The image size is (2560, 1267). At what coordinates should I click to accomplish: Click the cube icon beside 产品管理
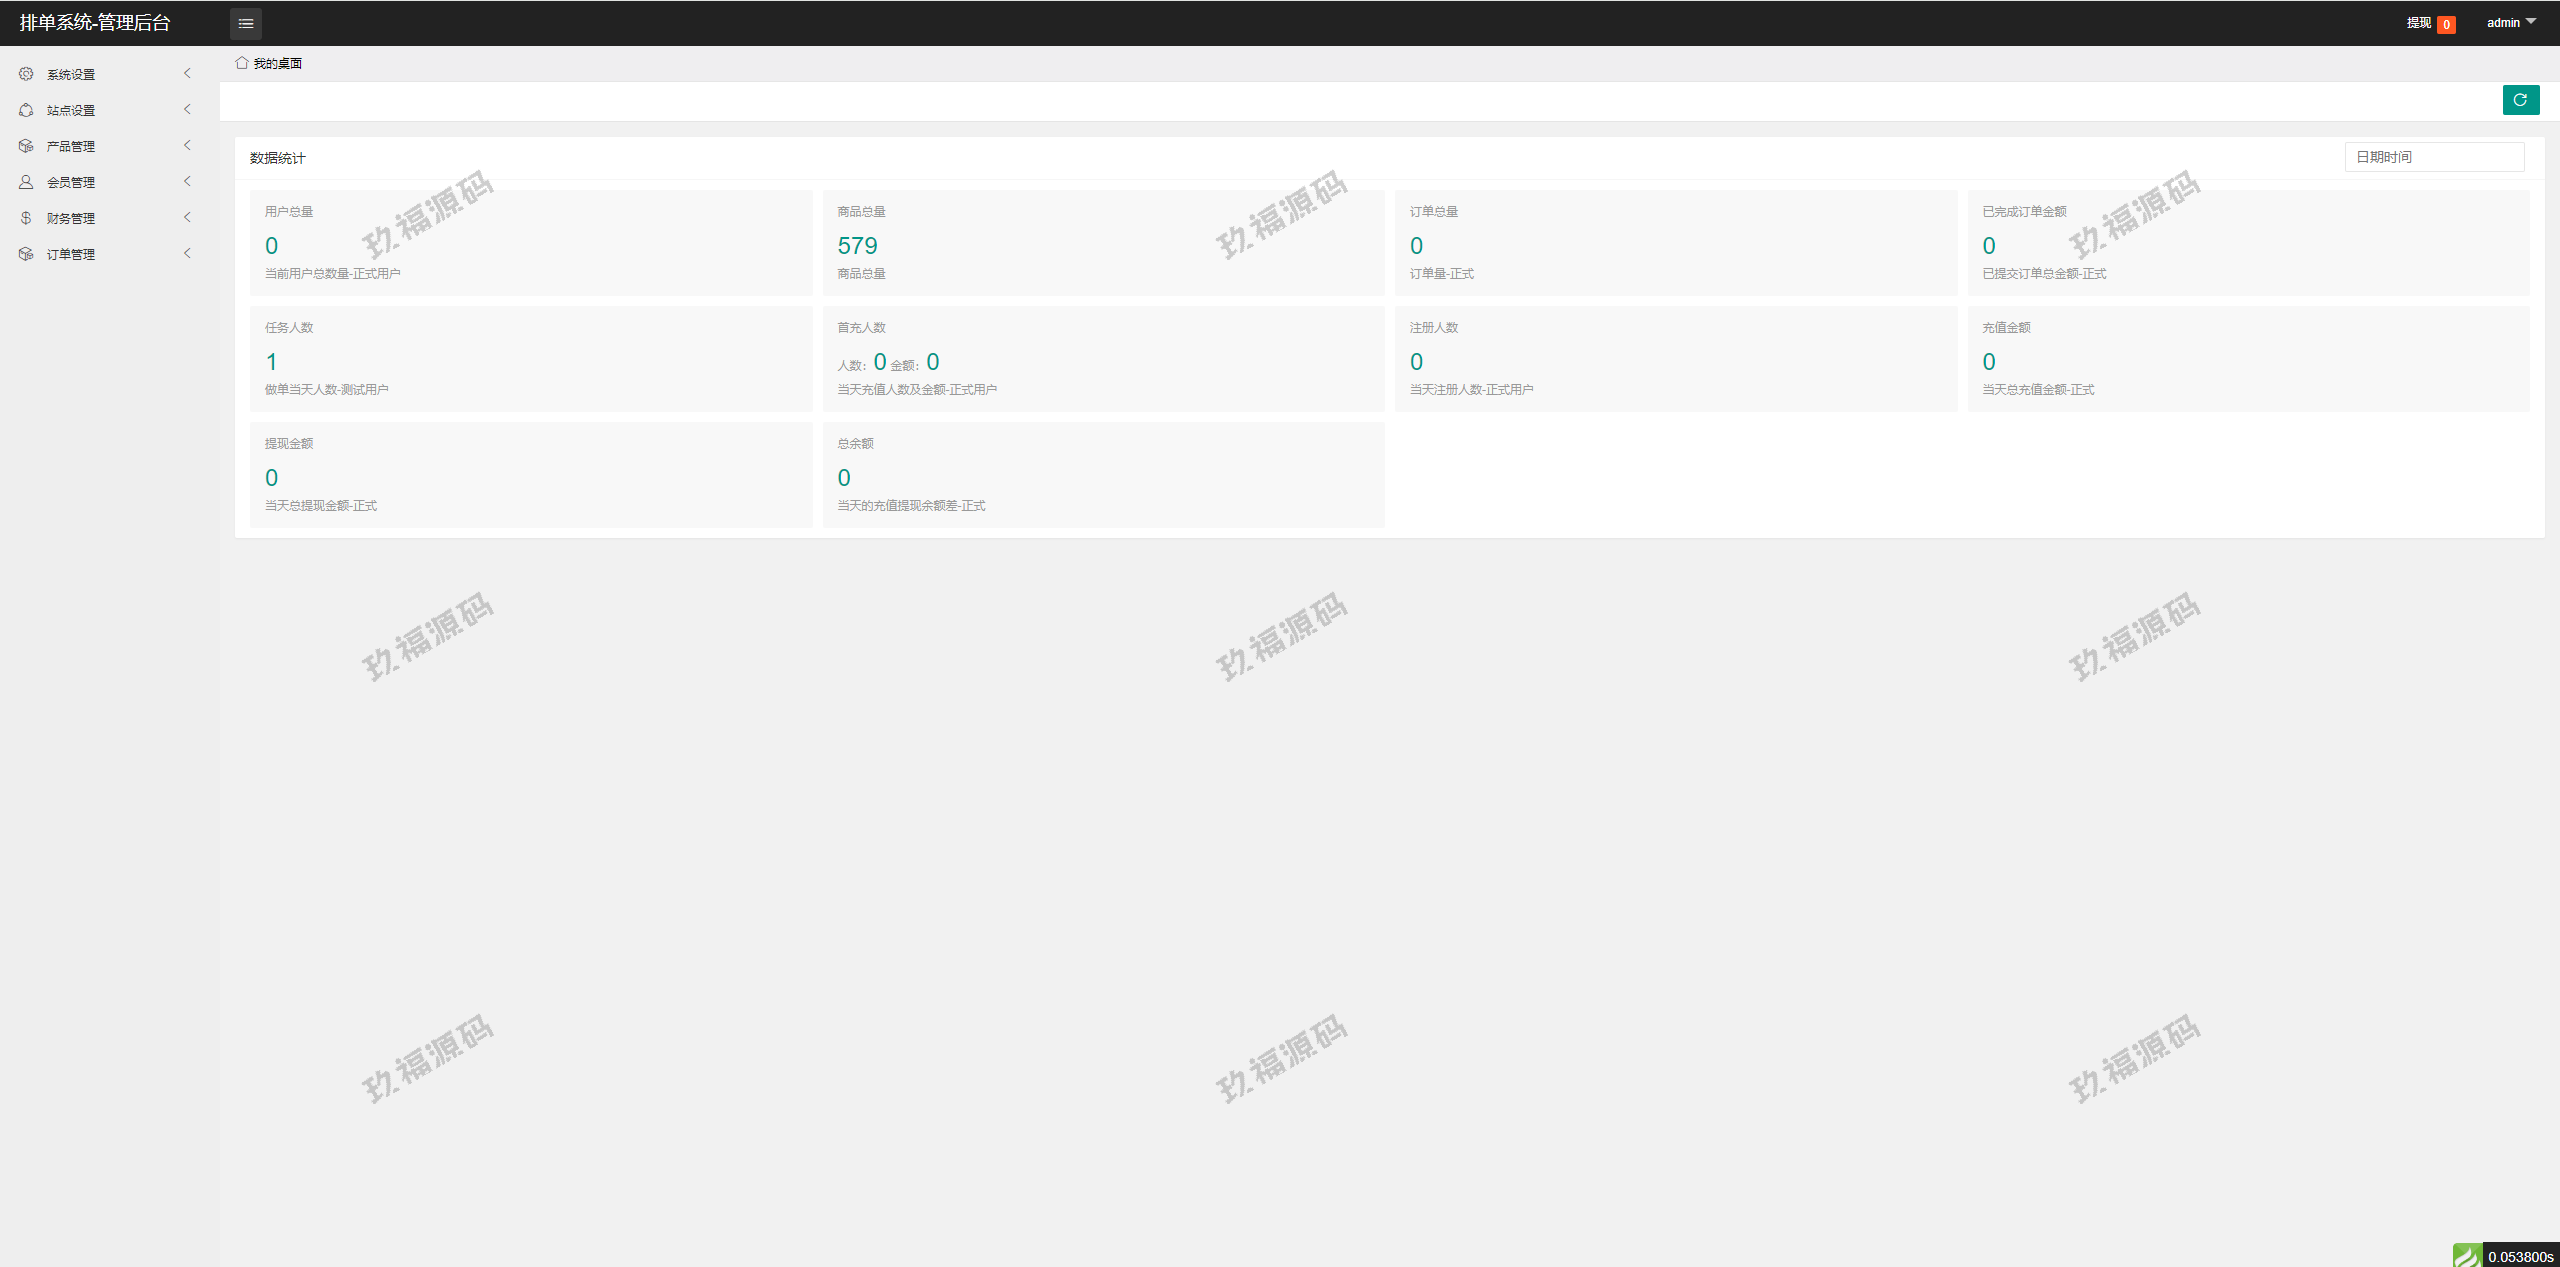click(x=26, y=146)
